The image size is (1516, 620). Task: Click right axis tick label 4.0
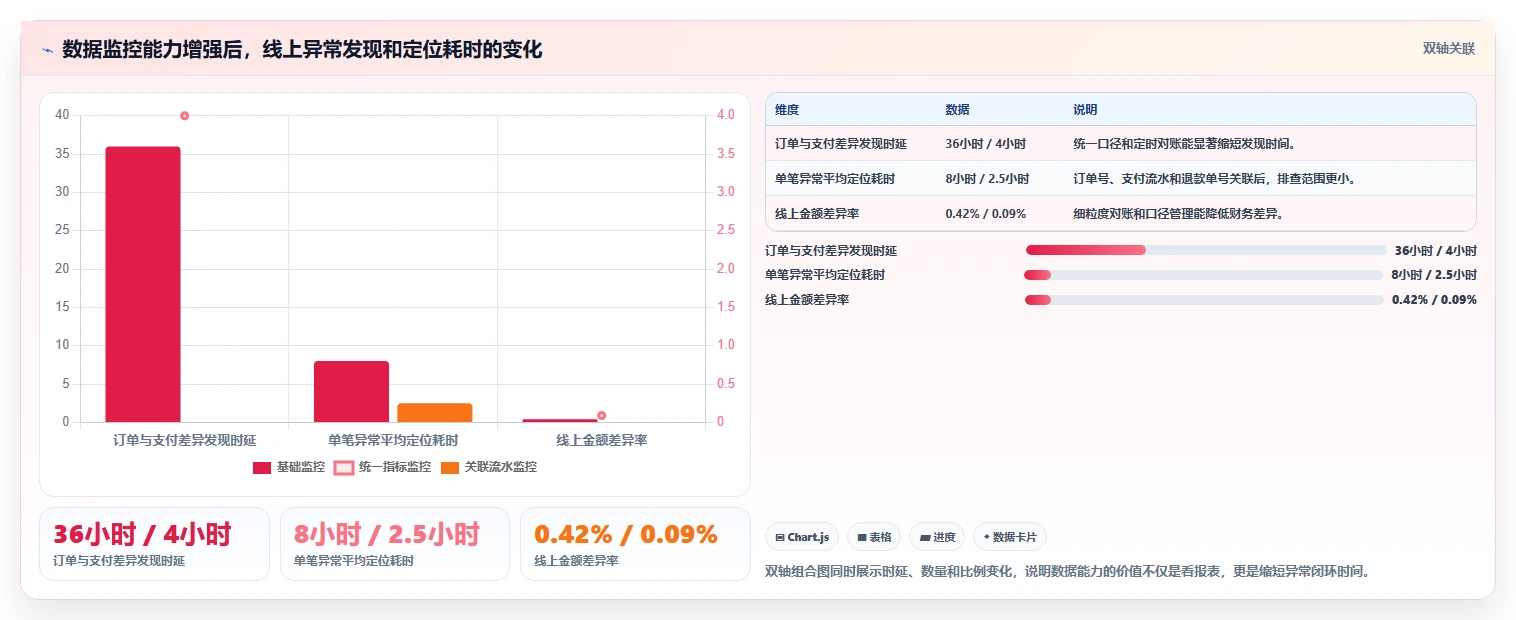[726, 115]
